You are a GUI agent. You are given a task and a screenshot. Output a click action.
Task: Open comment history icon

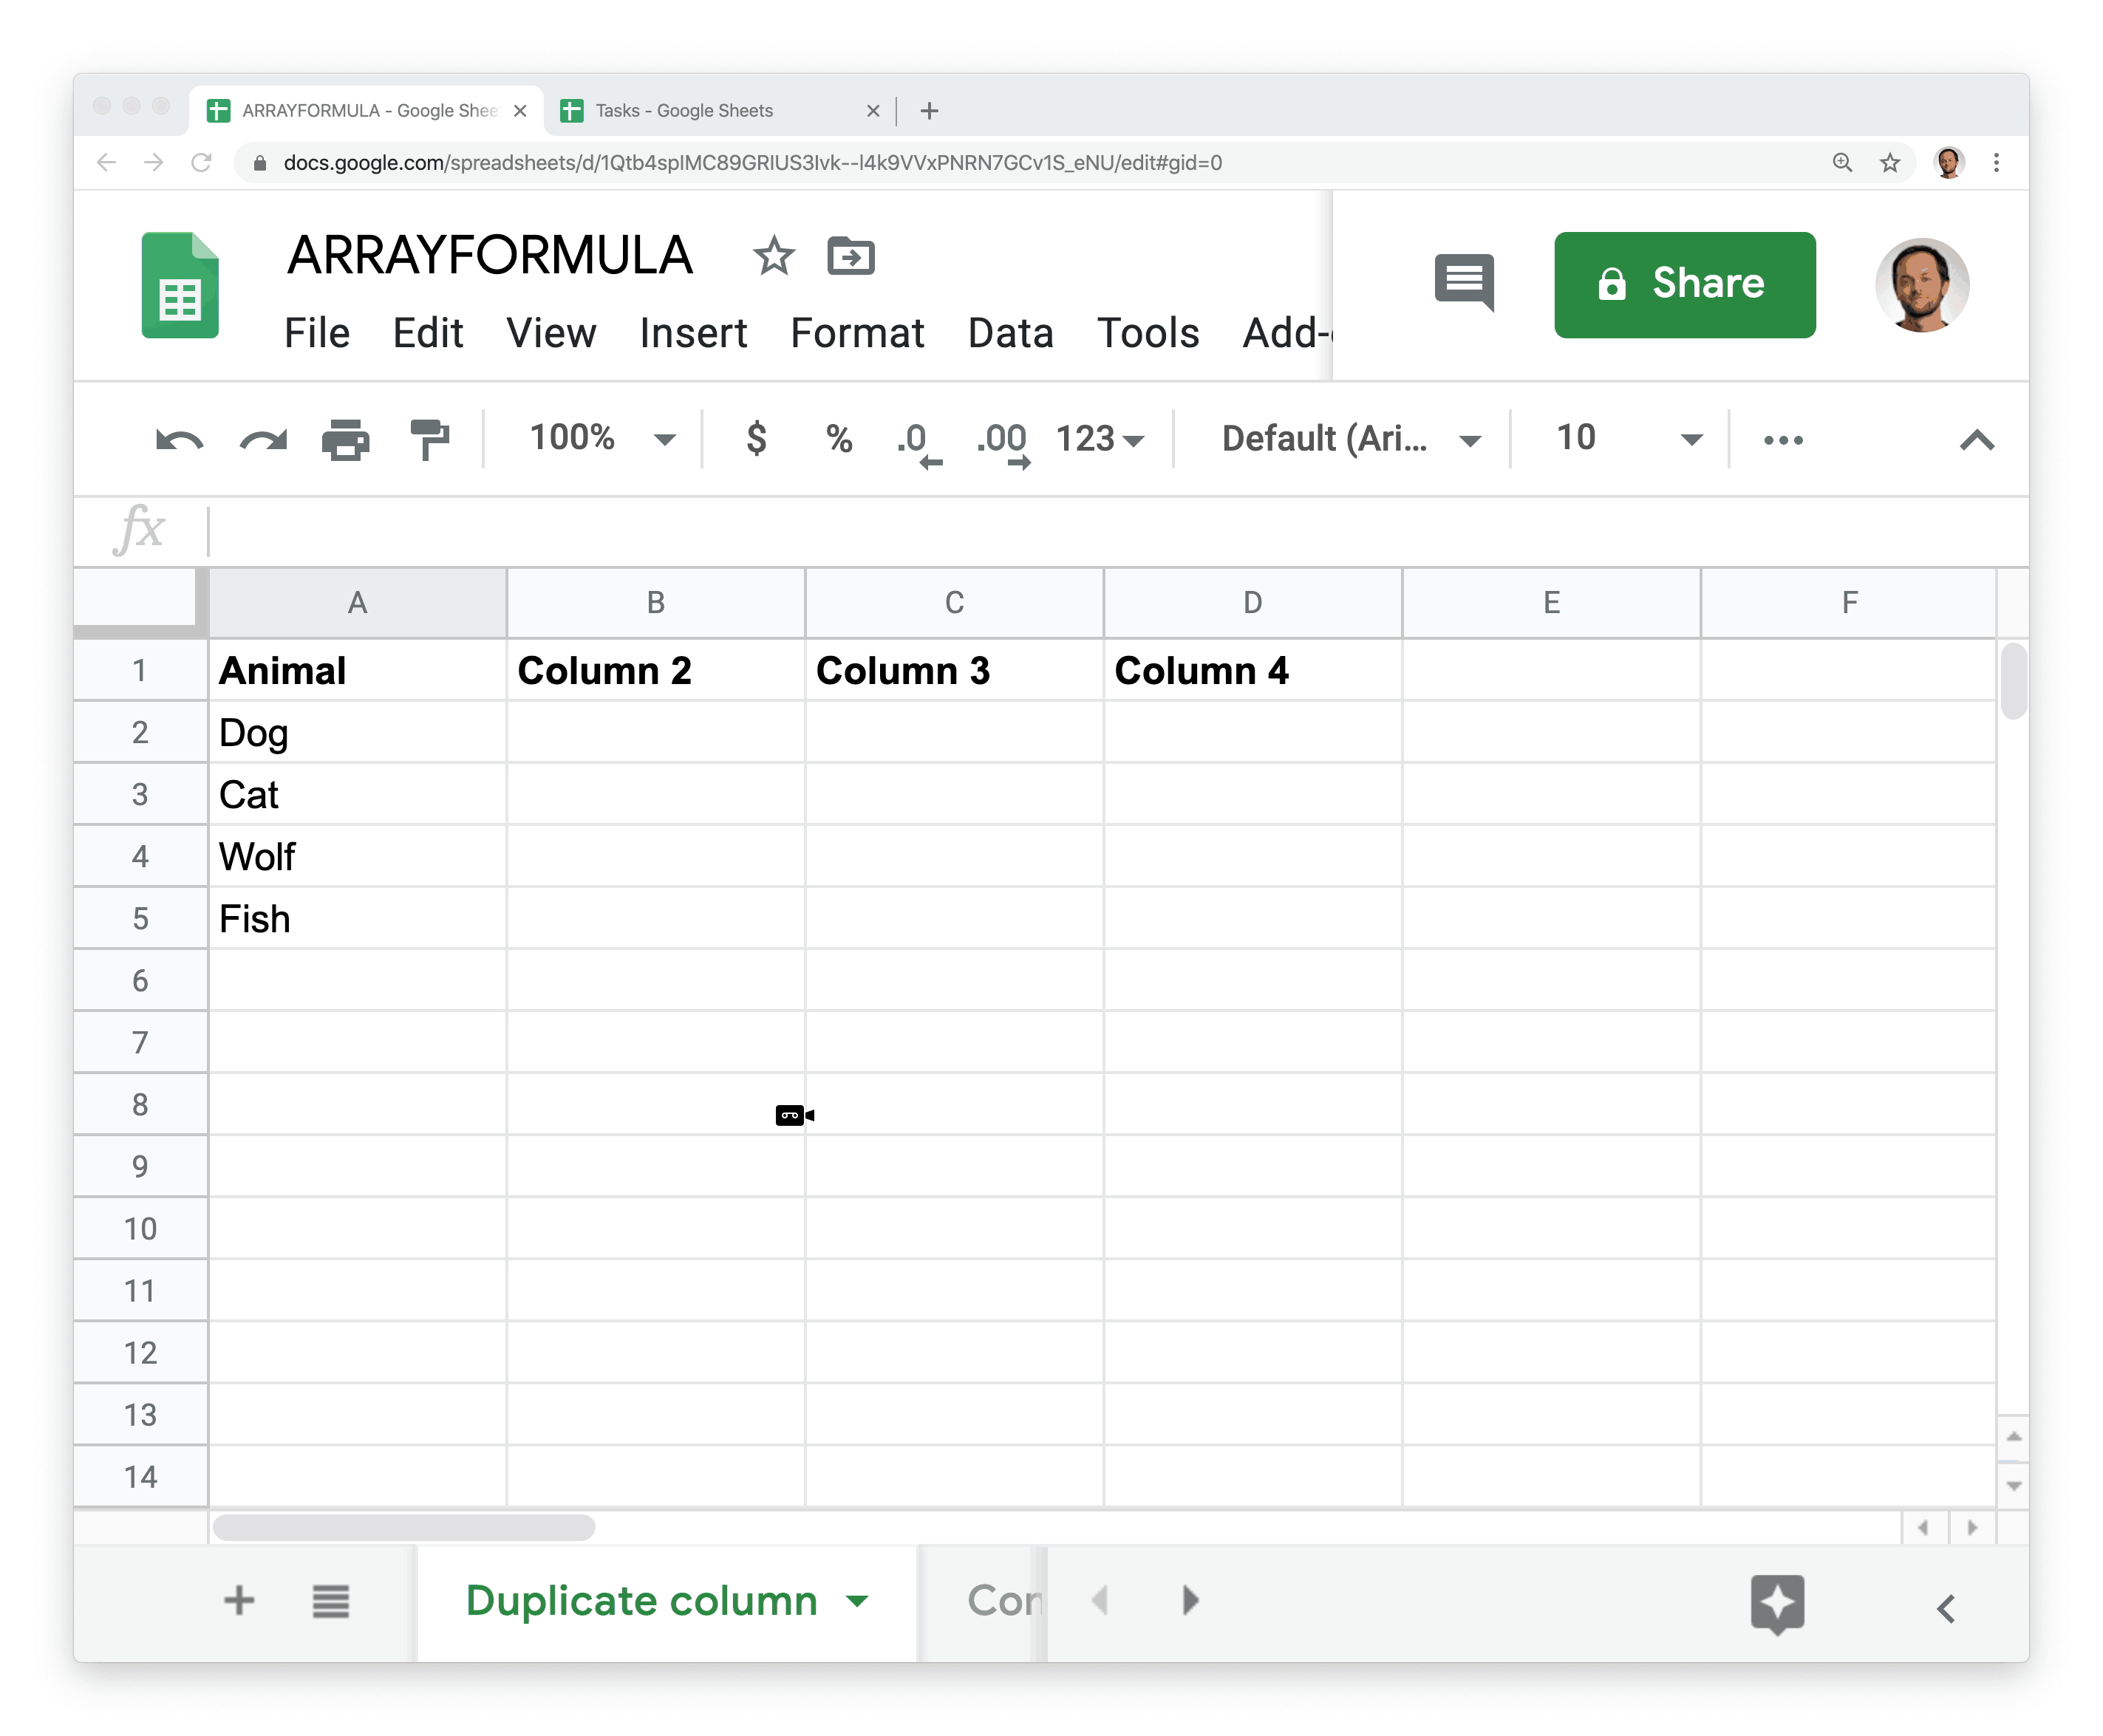[1464, 281]
